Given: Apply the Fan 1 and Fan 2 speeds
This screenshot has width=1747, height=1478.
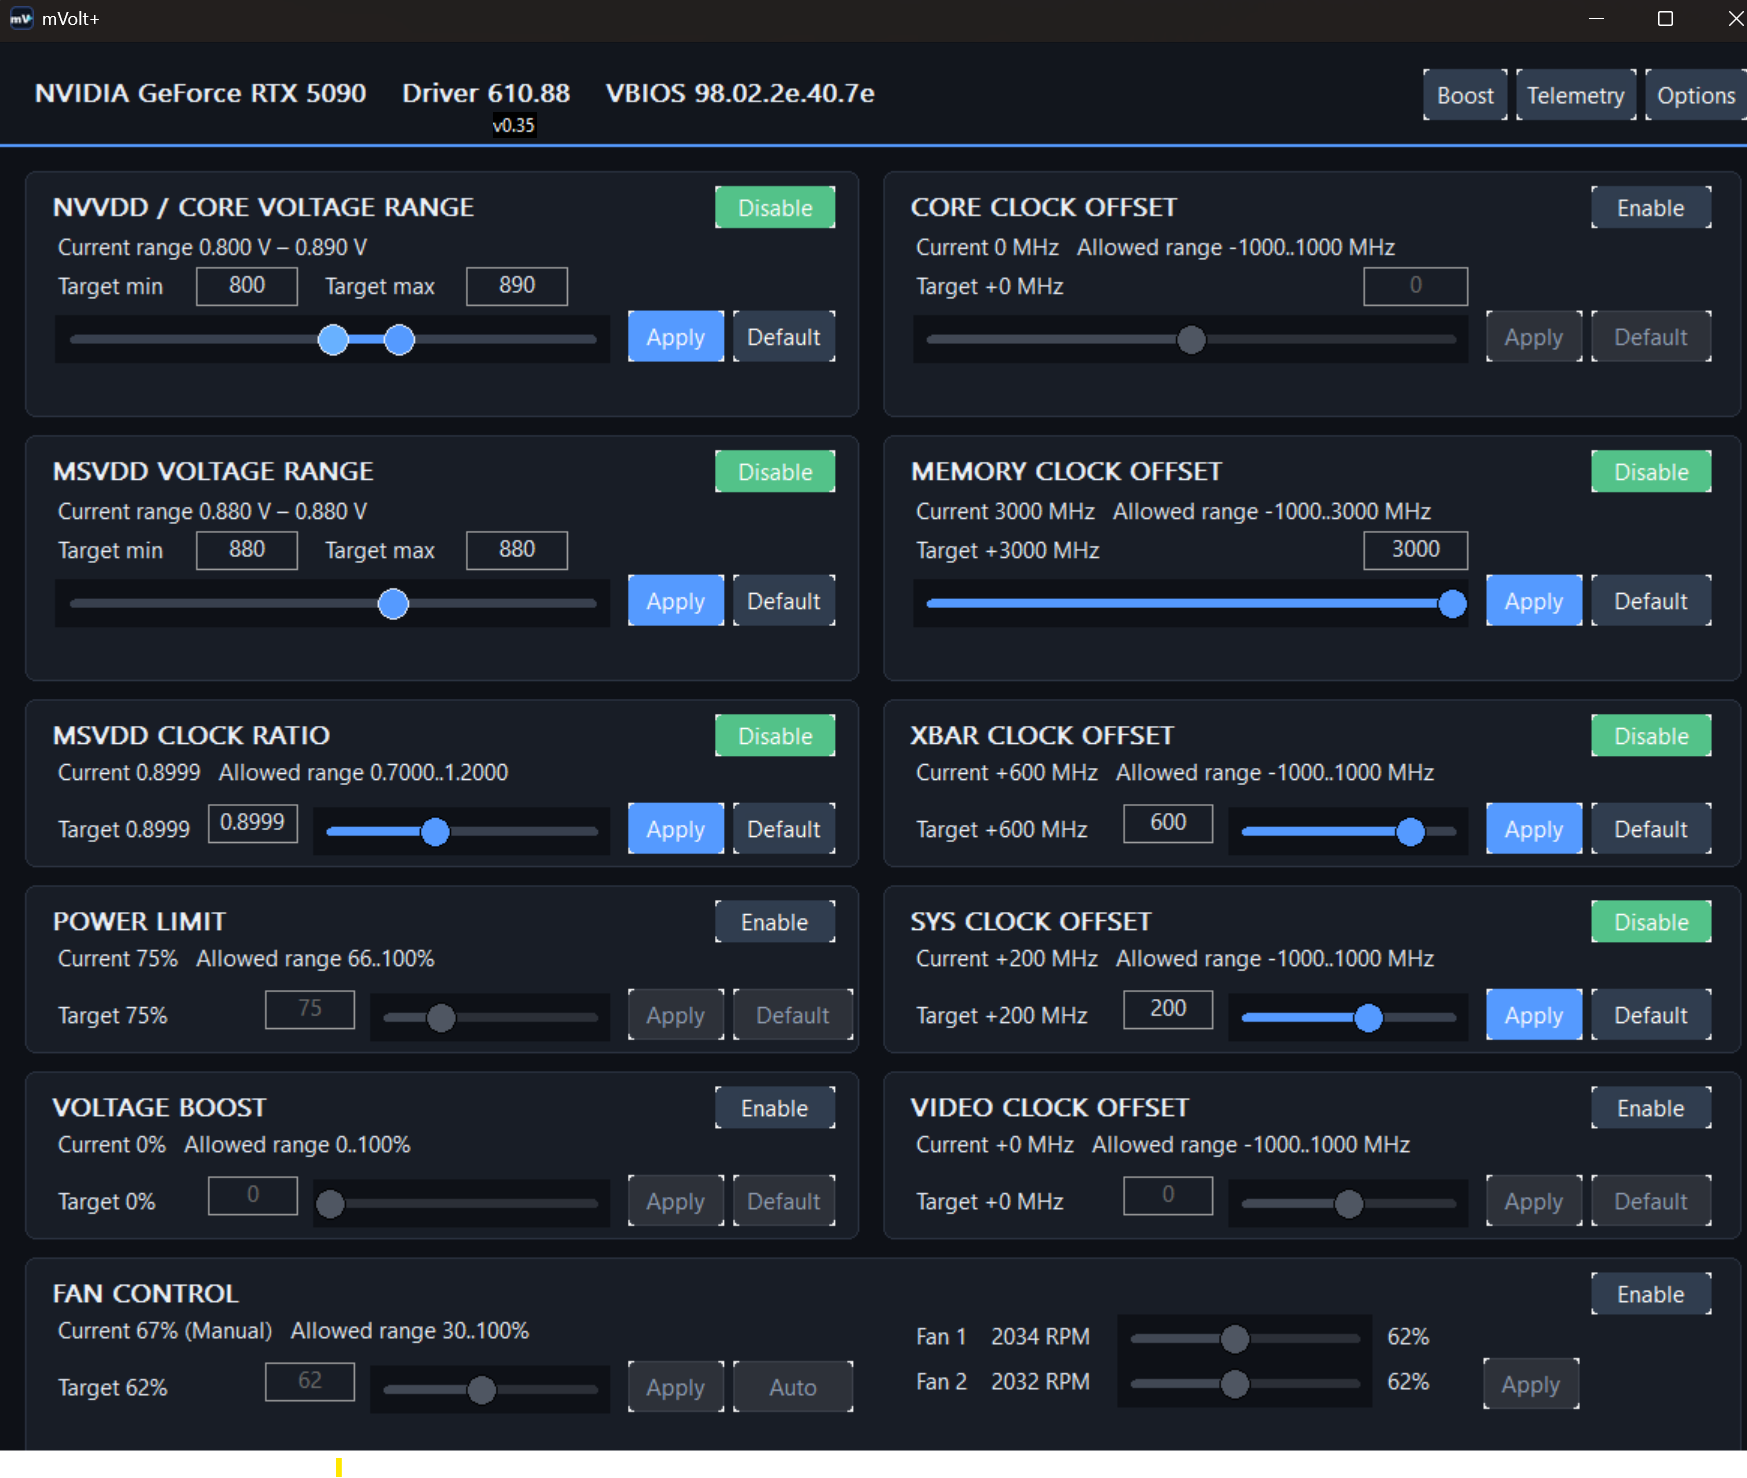Looking at the screenshot, I should point(1531,1384).
